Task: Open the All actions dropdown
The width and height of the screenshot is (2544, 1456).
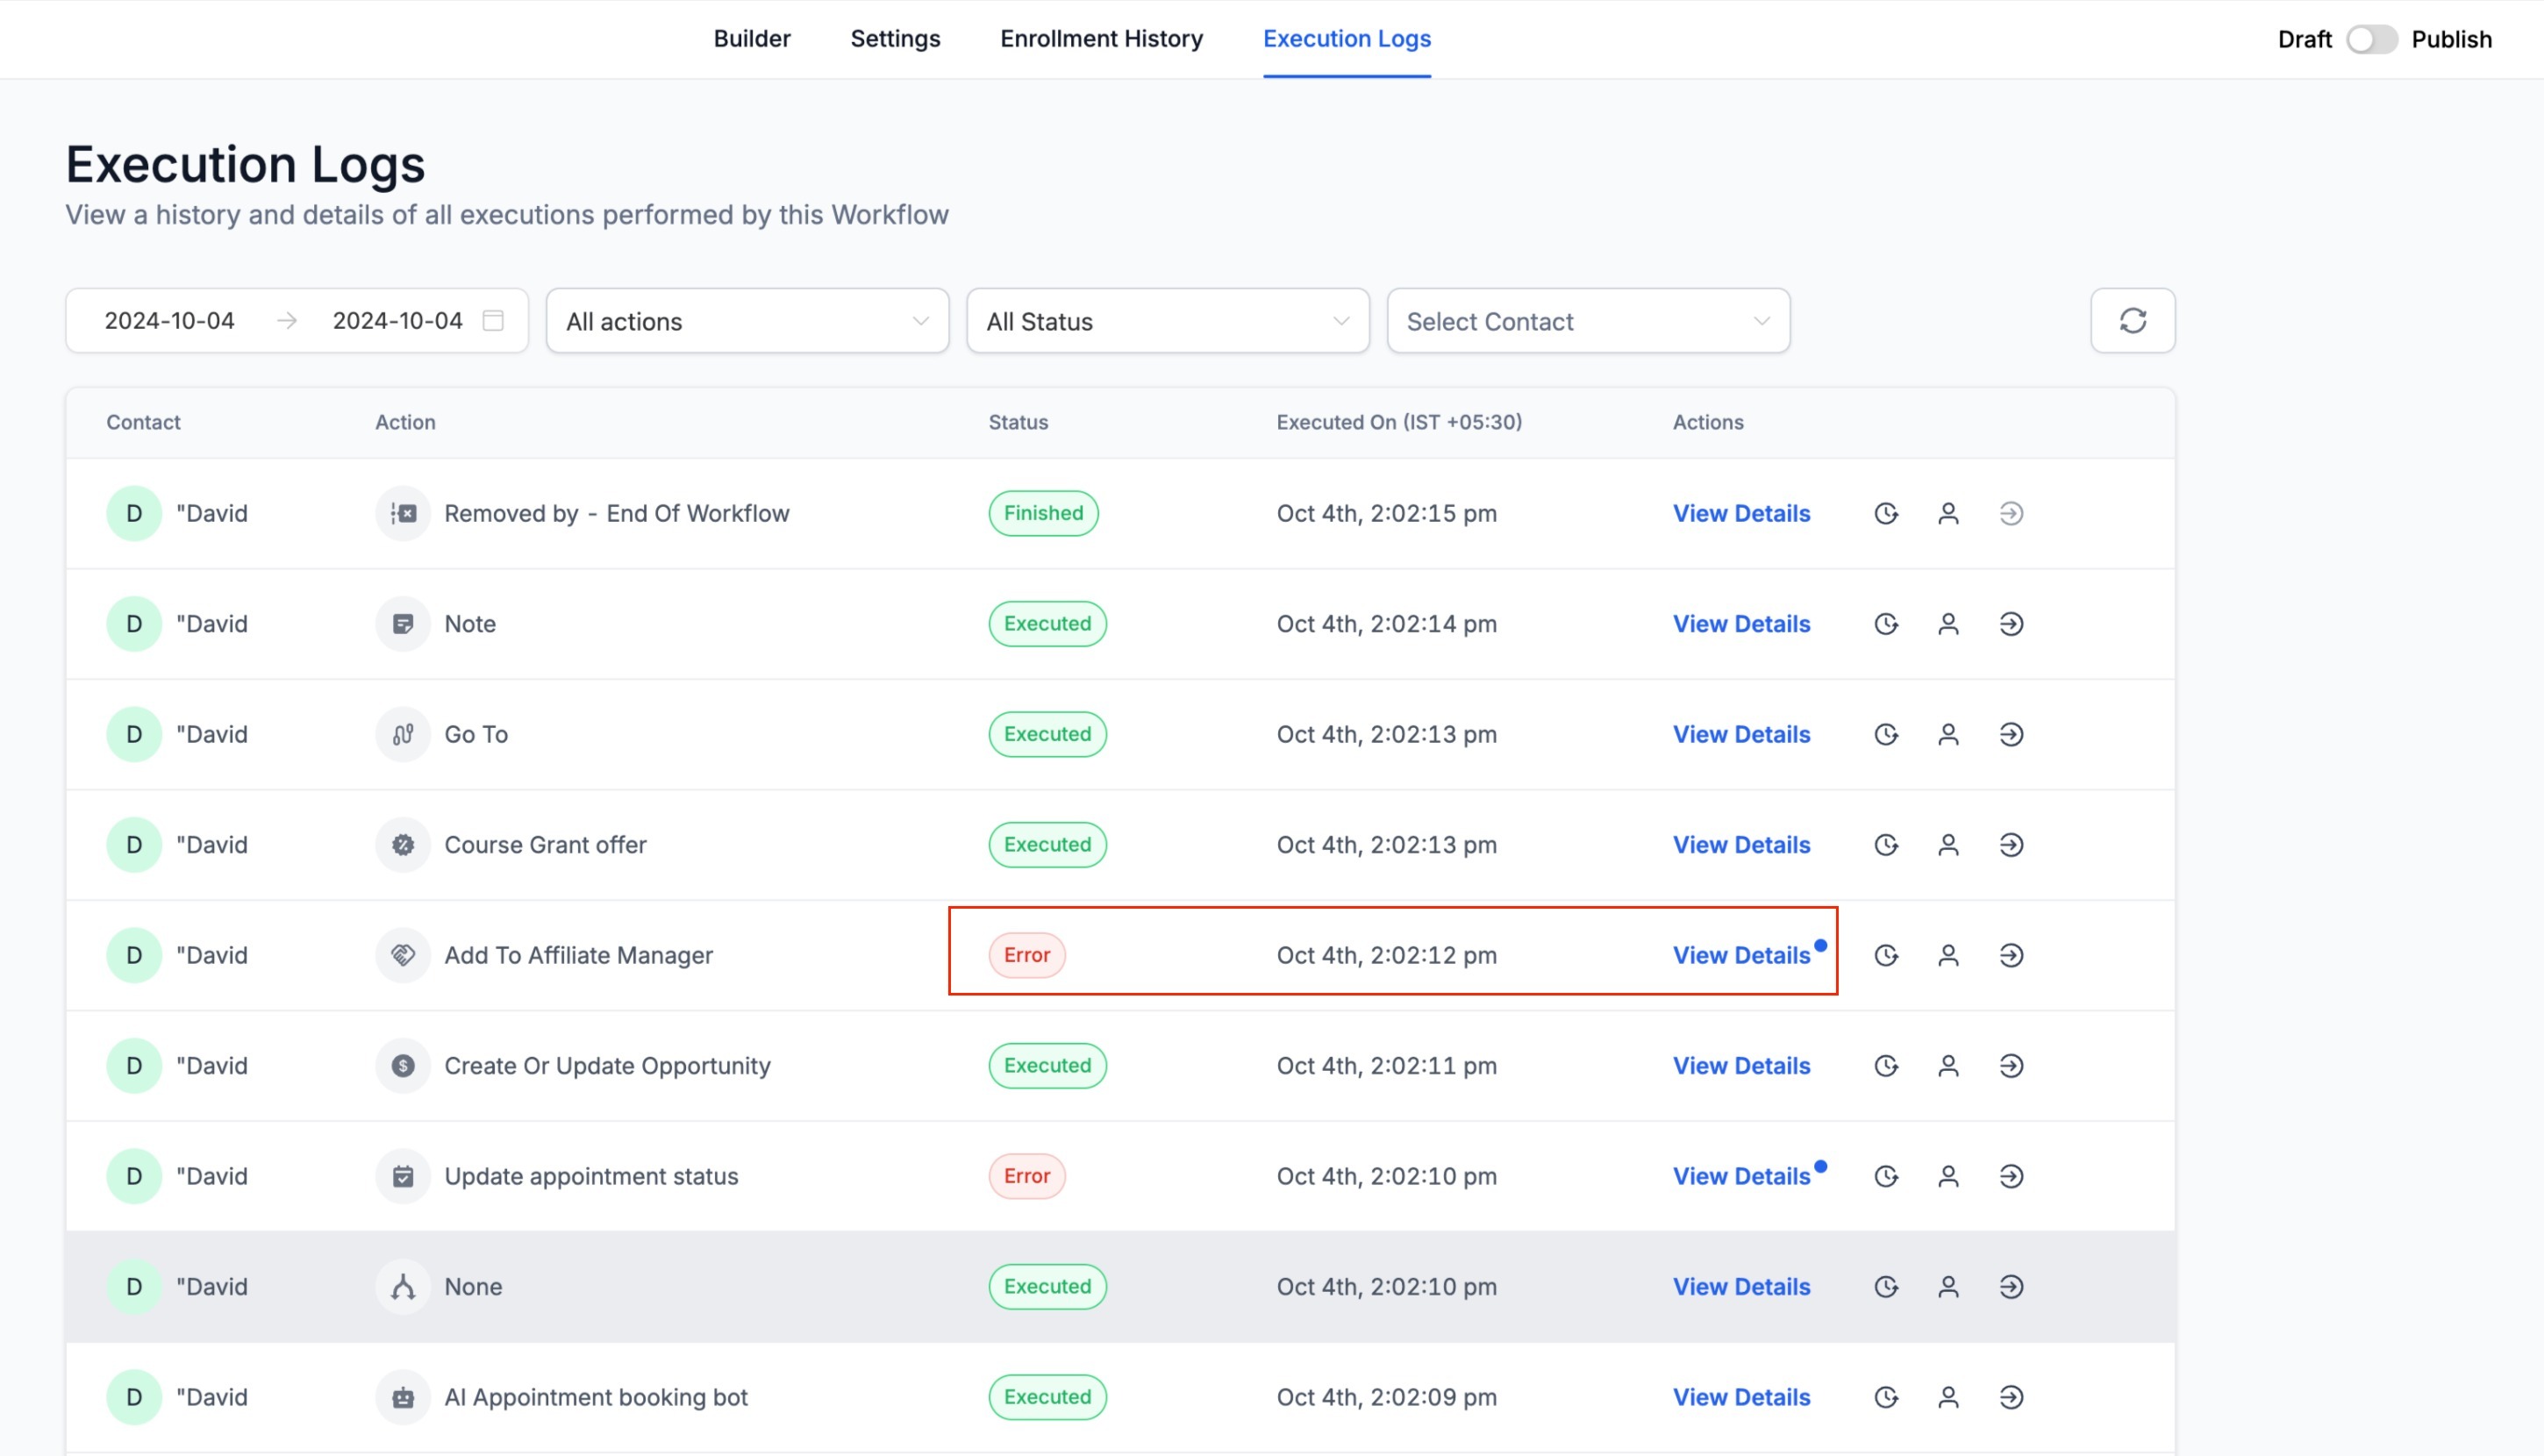Action: click(x=747, y=321)
